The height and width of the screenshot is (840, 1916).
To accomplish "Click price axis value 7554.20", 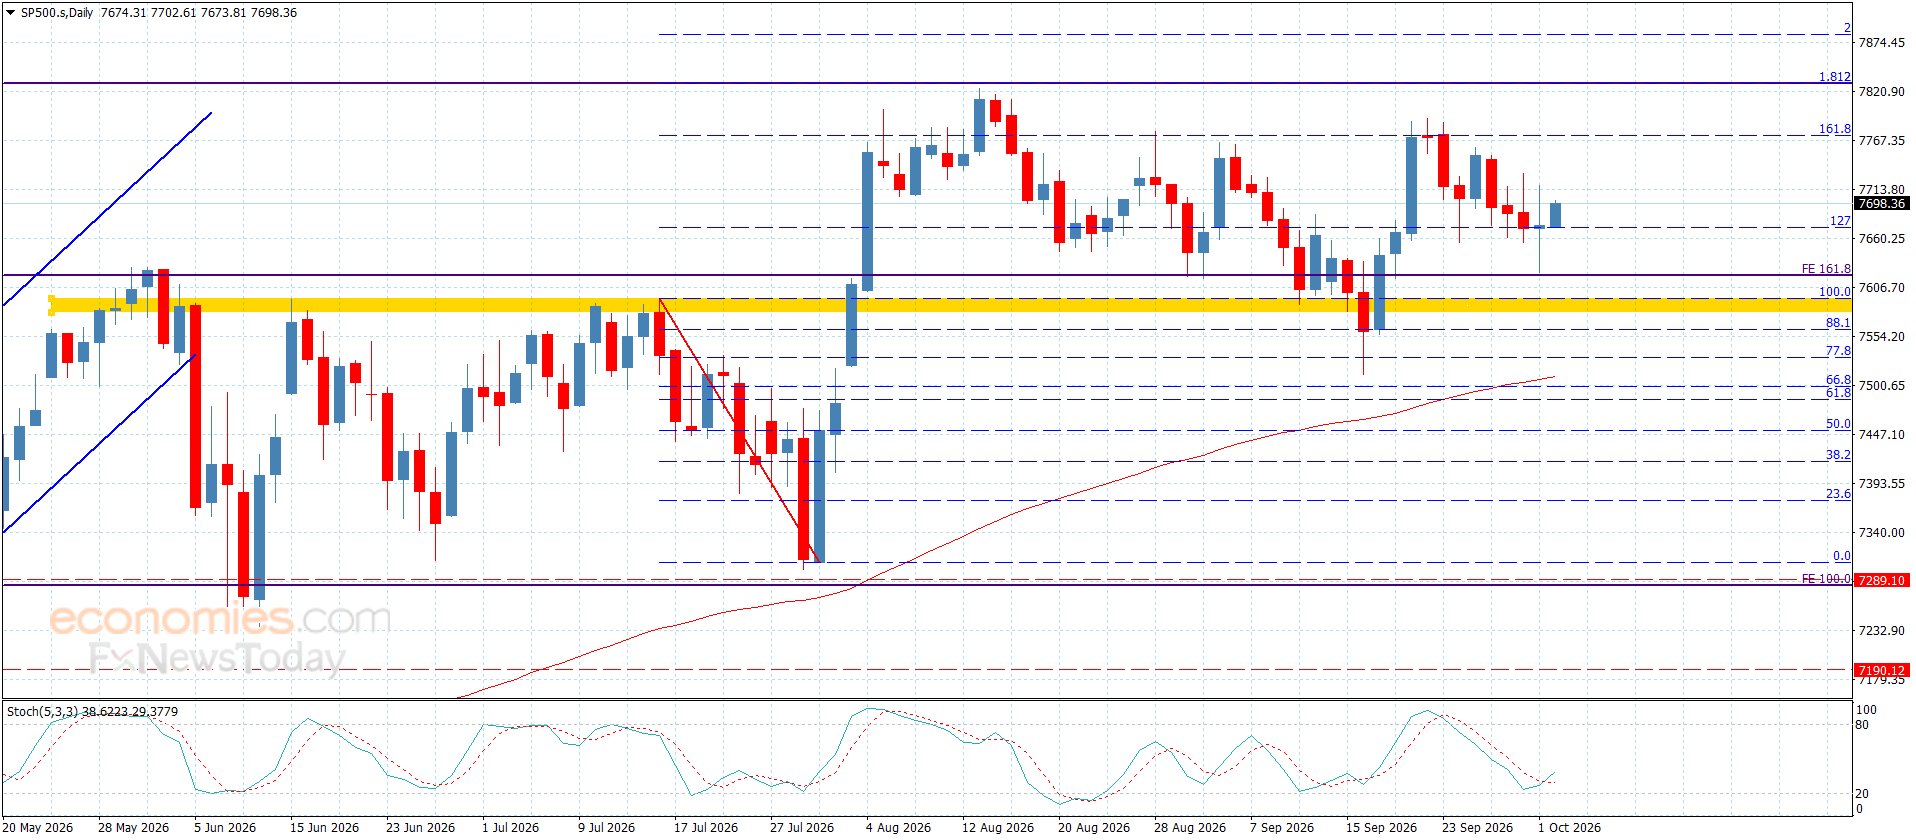I will 1881,336.
